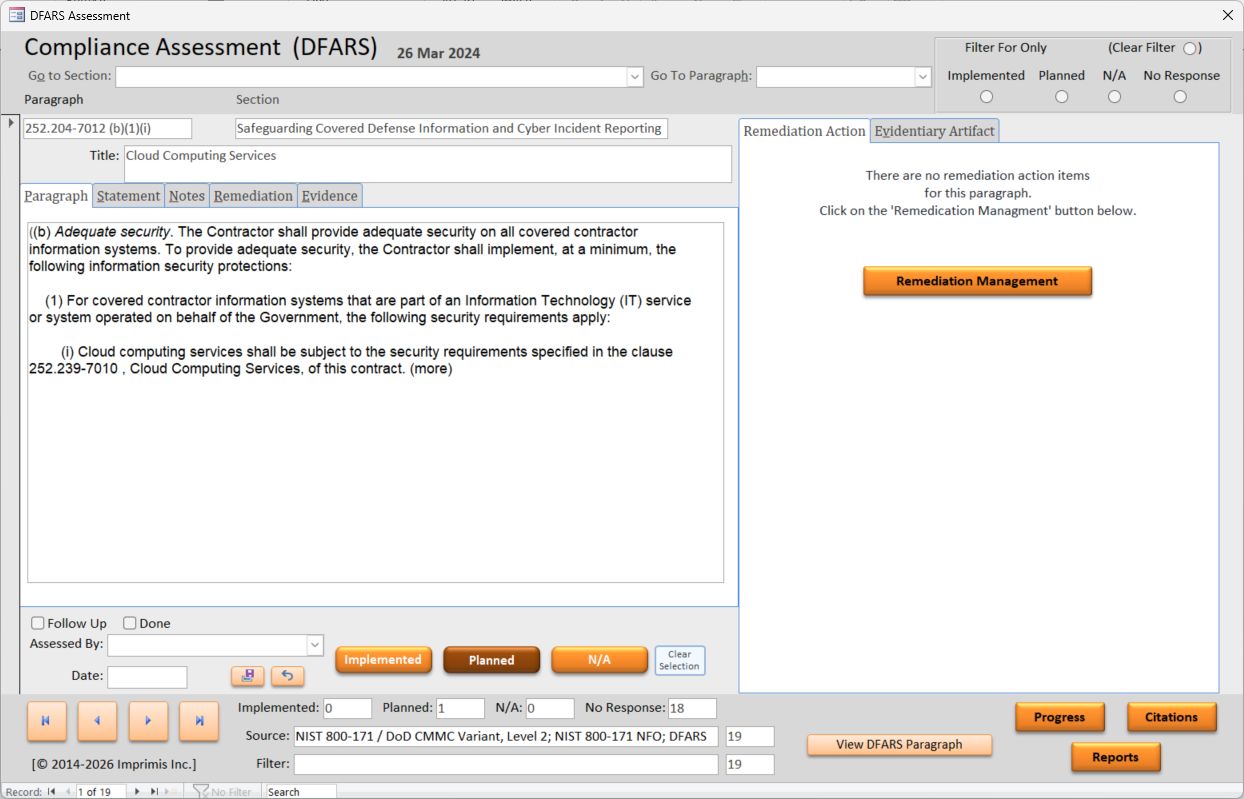Mark paragraph as Planned
Image resolution: width=1244 pixels, height=799 pixels.
coord(491,660)
